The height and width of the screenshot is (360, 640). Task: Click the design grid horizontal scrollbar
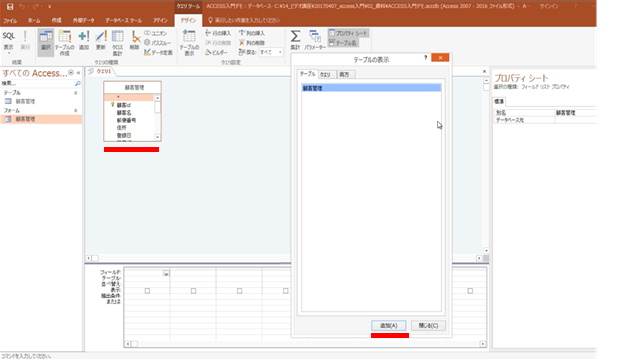click(305, 344)
